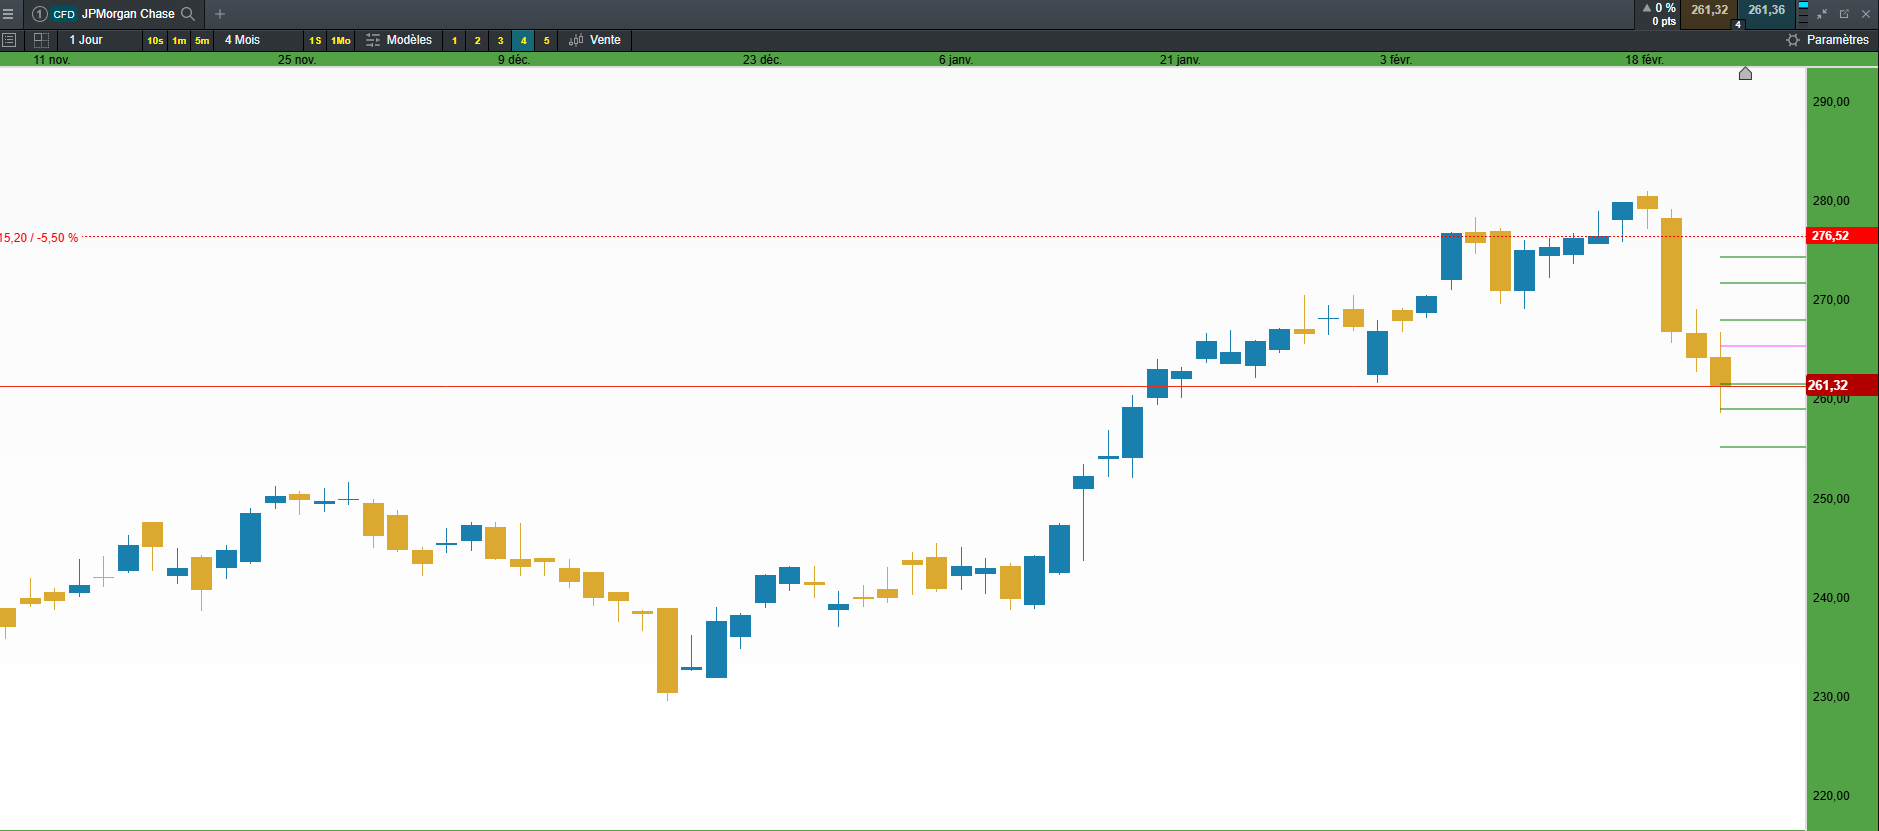Select model preset 4
The height and width of the screenshot is (831, 1879).
coord(523,41)
